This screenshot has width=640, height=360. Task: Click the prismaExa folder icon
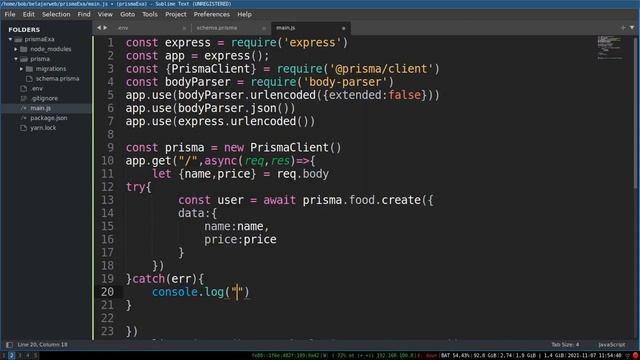click(18, 40)
